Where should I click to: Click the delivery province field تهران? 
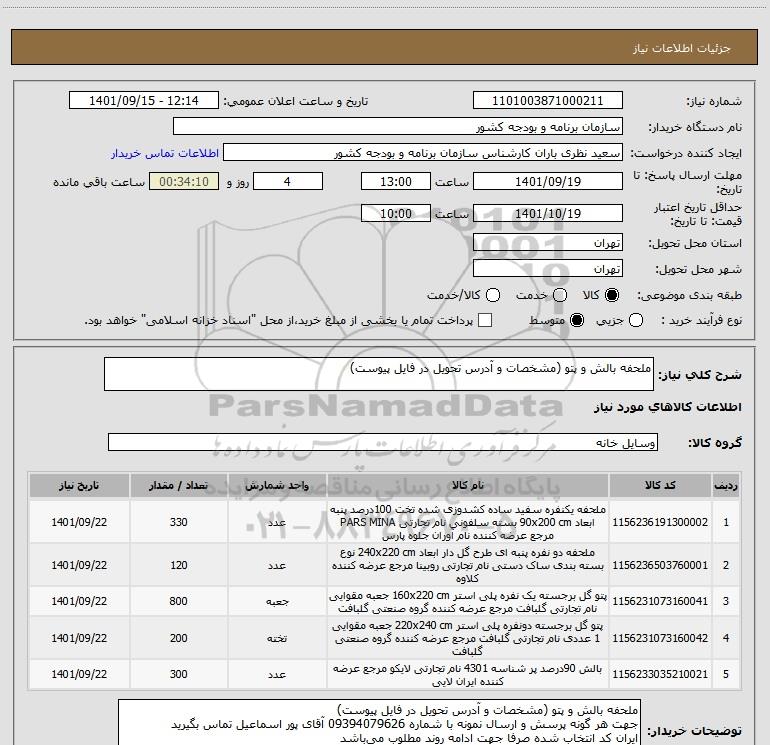(x=548, y=242)
